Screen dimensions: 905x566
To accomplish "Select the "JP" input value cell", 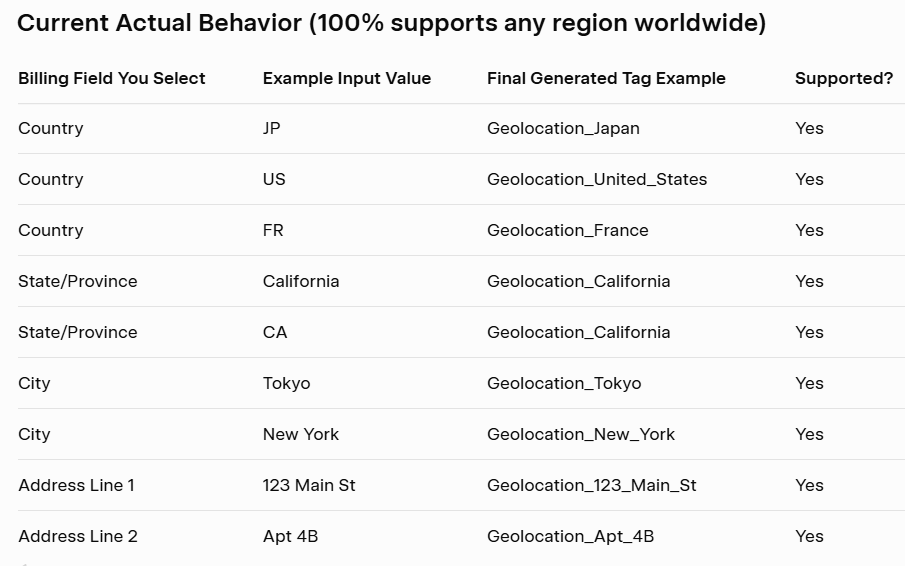I will tap(272, 128).
